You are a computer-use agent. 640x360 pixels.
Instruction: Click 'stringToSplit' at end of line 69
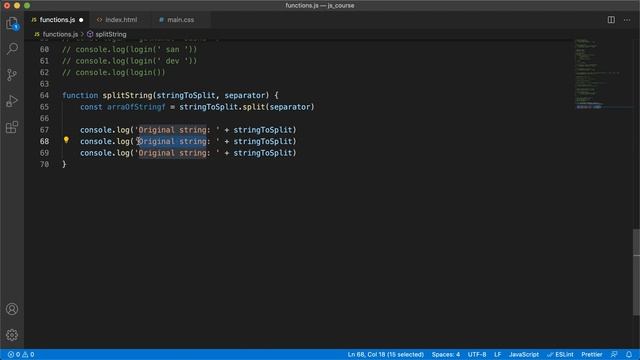tap(263, 153)
